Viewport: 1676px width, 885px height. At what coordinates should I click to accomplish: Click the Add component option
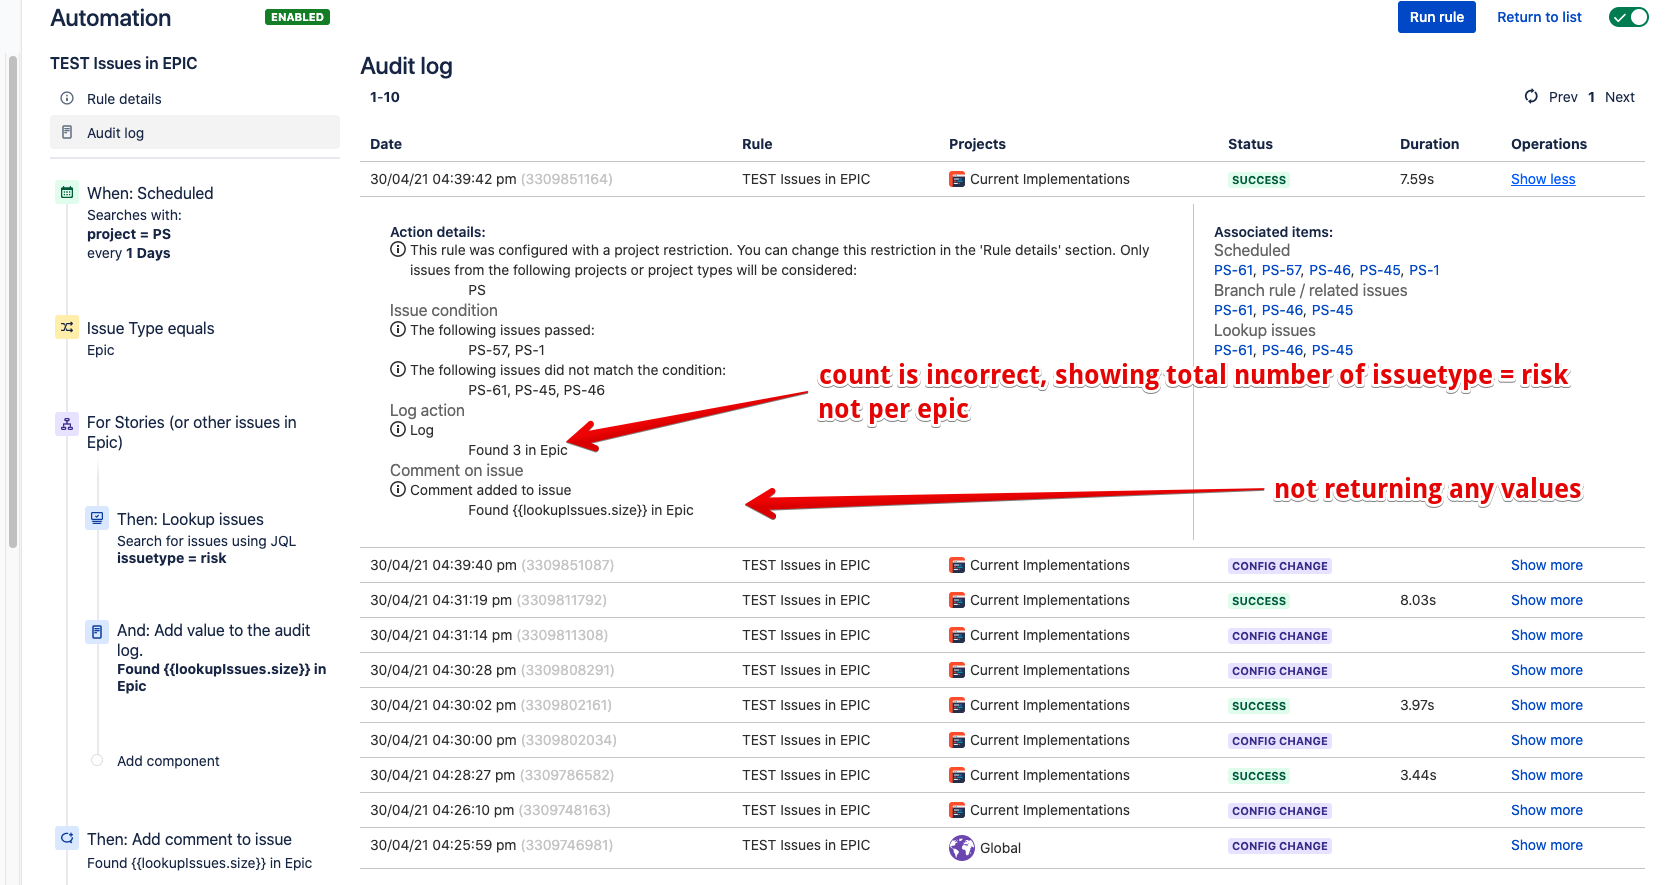tap(168, 761)
